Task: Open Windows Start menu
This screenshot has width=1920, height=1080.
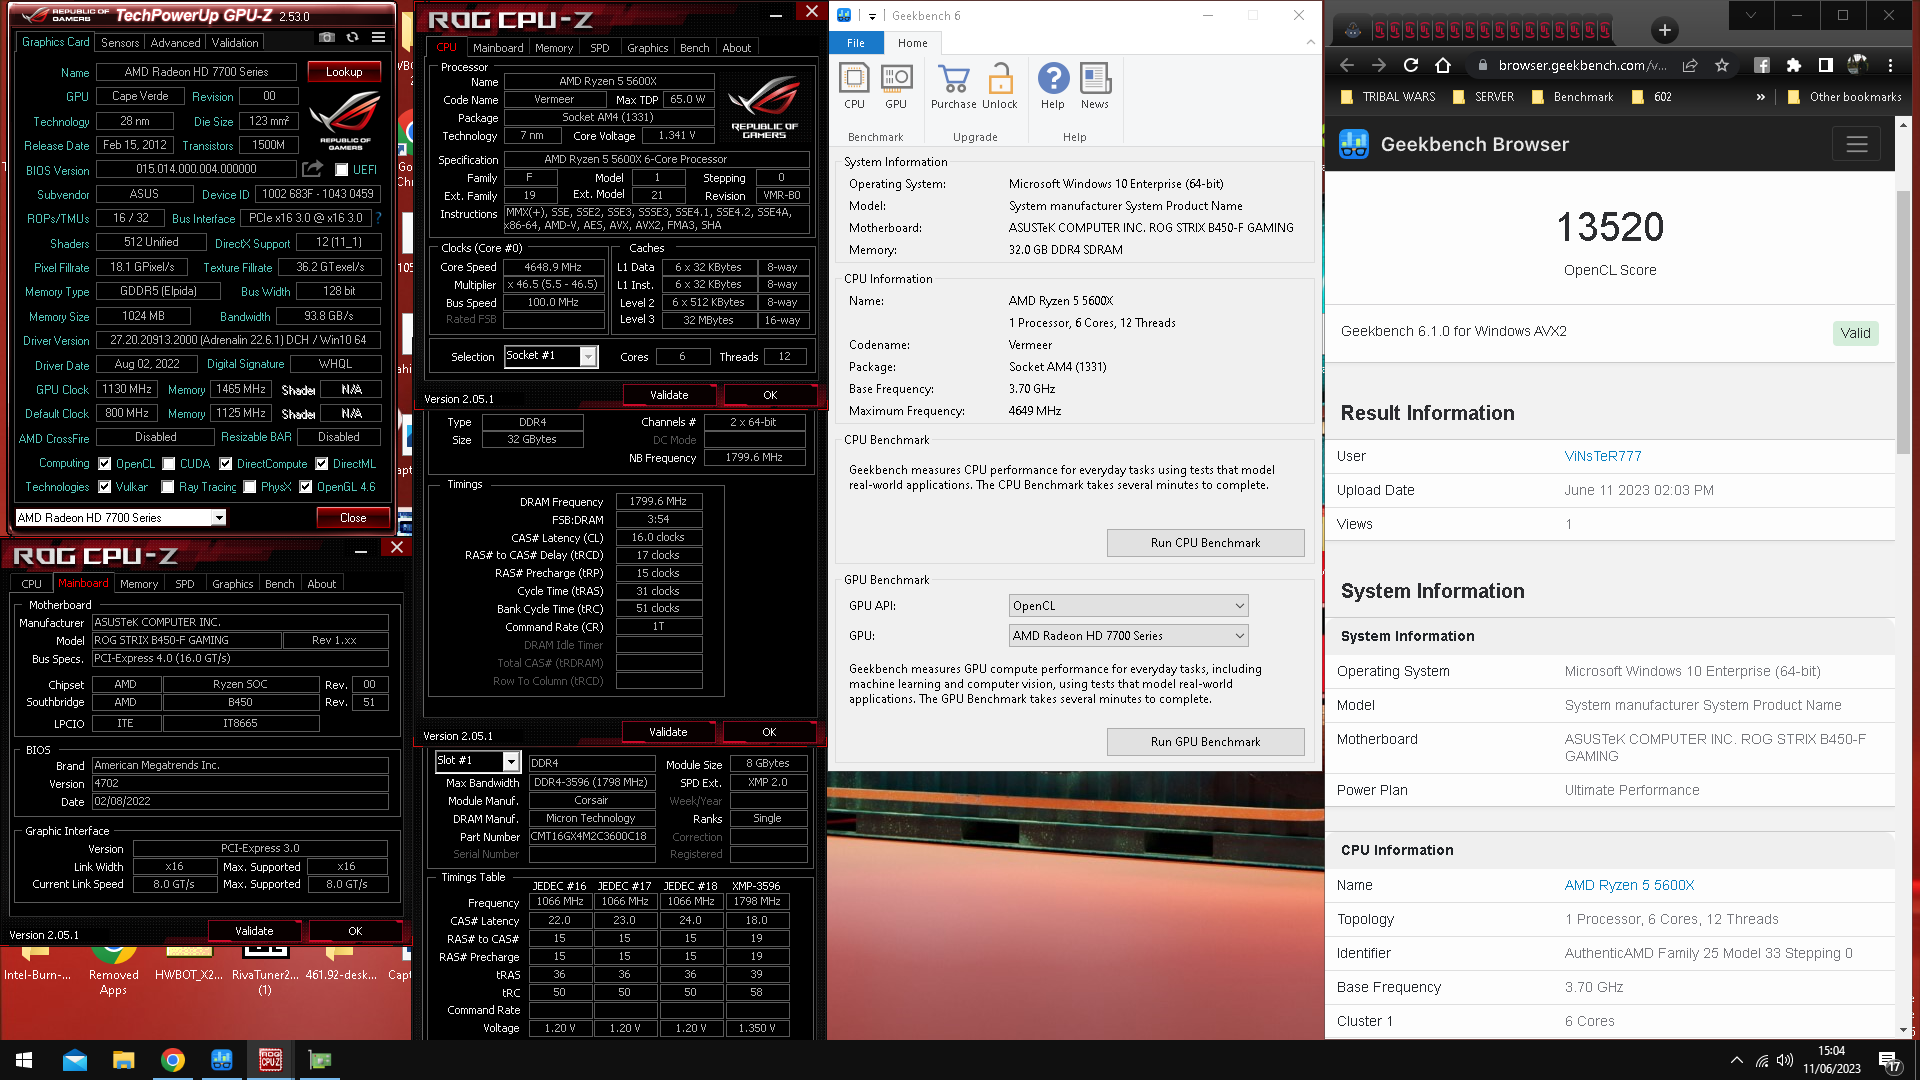Action: pyautogui.click(x=24, y=1060)
